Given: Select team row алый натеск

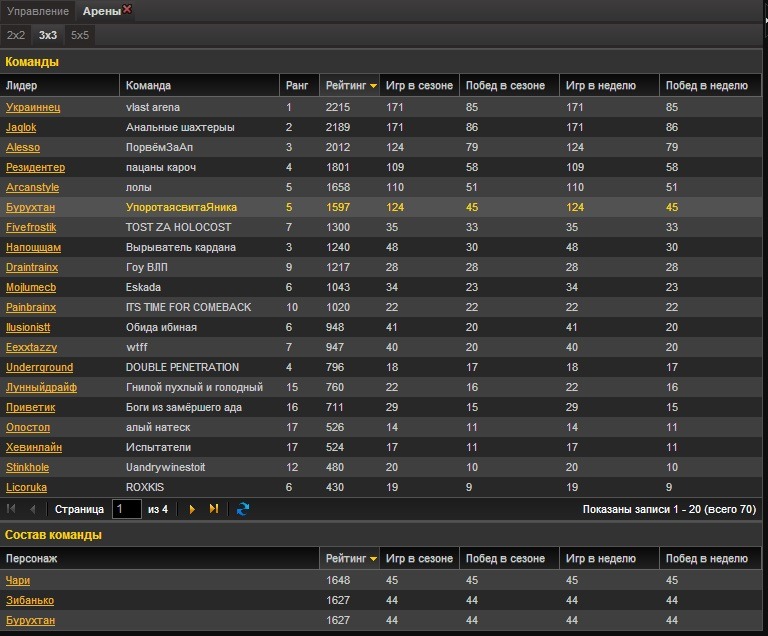Looking at the screenshot, I should [x=381, y=428].
